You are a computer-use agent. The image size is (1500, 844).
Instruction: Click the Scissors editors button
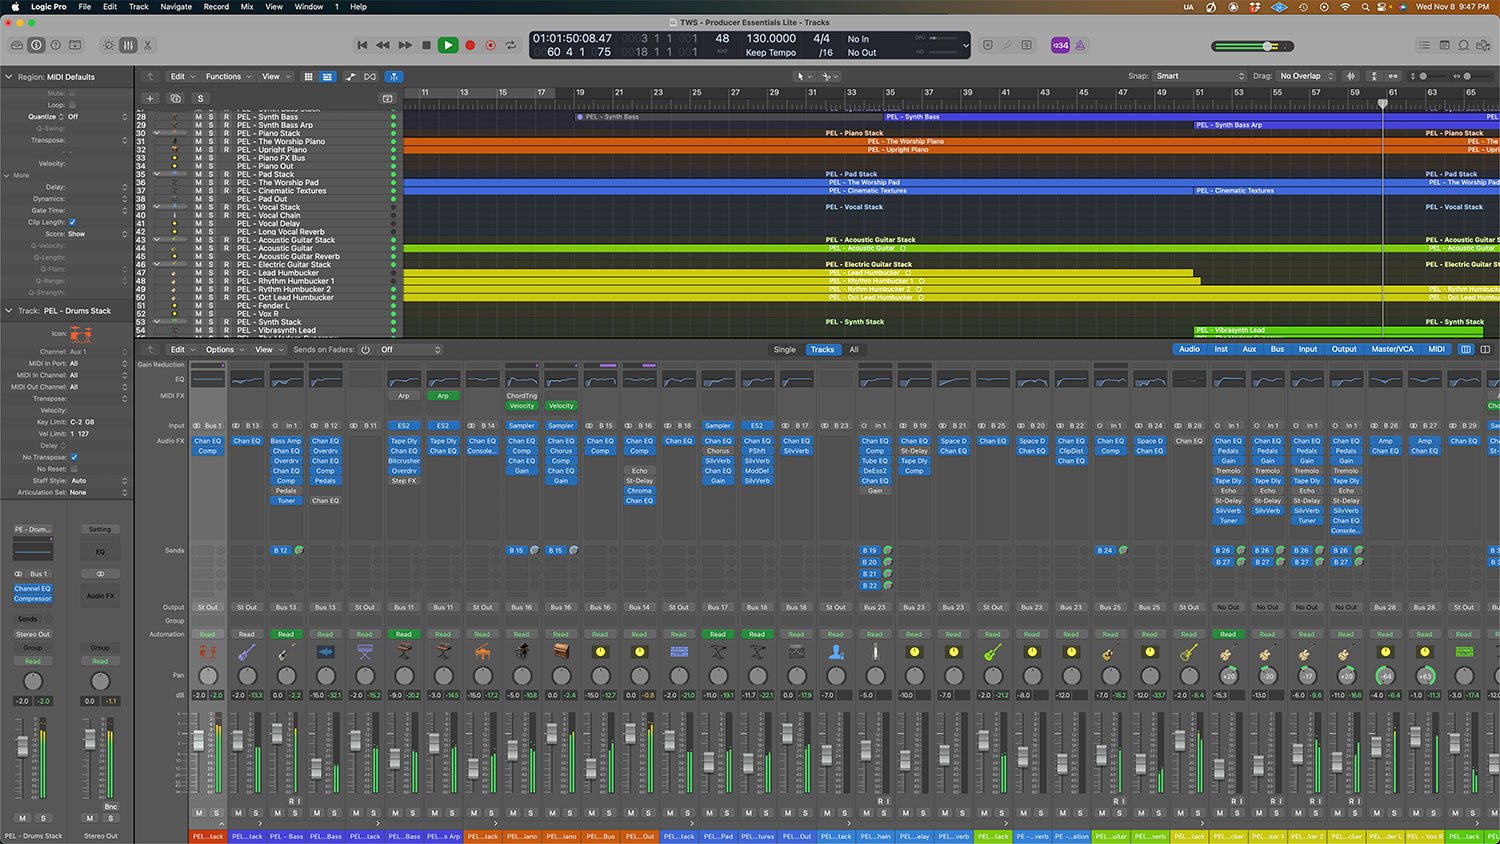click(x=148, y=45)
